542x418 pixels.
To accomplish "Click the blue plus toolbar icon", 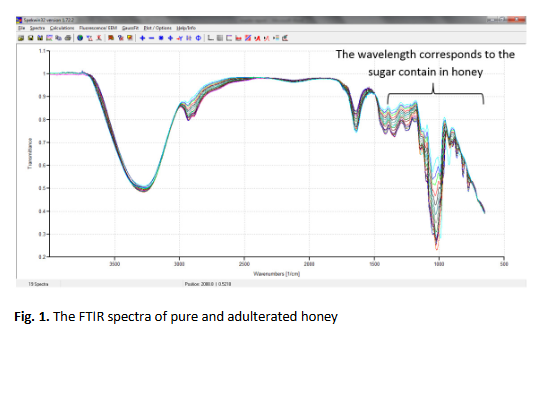I will pyautogui.click(x=142, y=38).
